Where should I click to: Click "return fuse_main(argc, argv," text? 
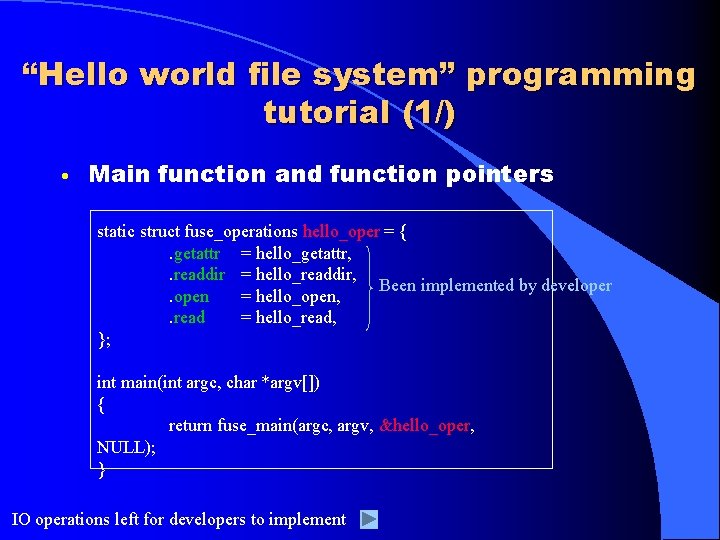click(271, 426)
